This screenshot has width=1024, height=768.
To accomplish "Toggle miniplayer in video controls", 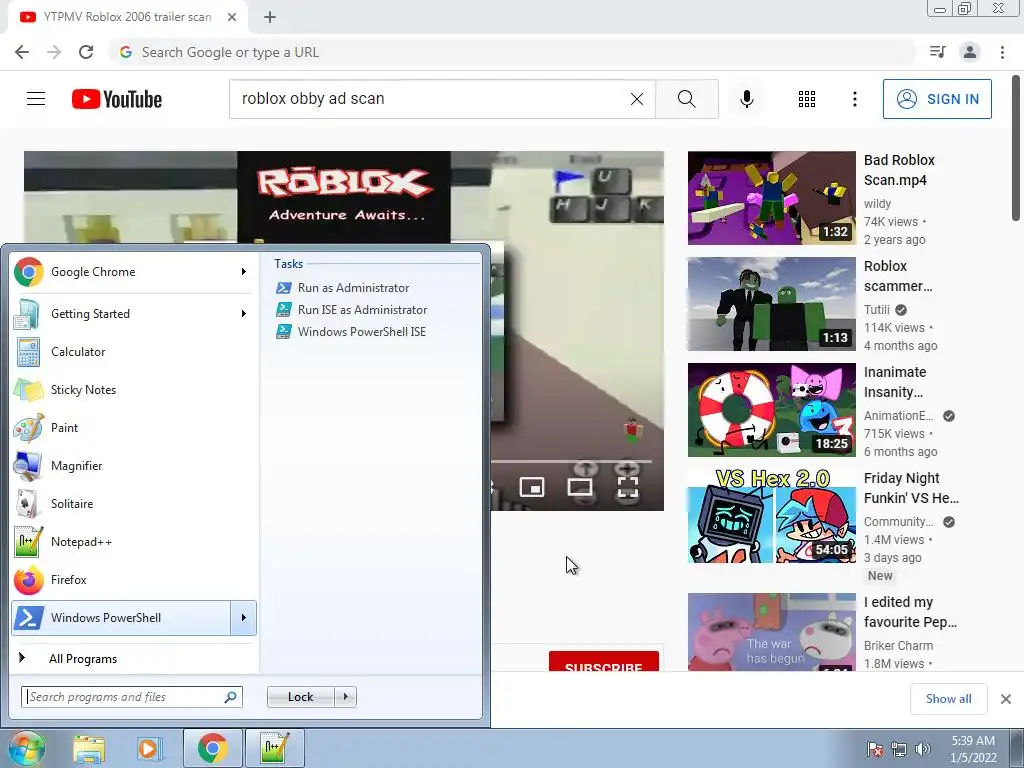I will click(x=532, y=487).
